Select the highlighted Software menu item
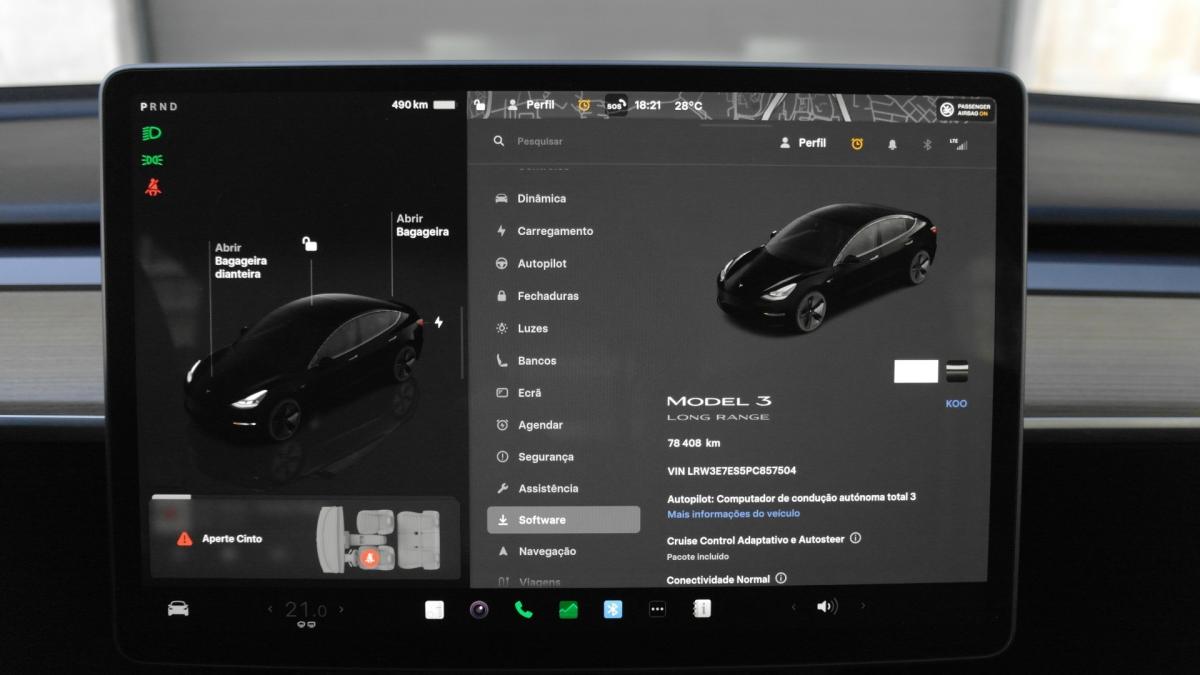Screen dimensions: 1200x675 point(563,520)
